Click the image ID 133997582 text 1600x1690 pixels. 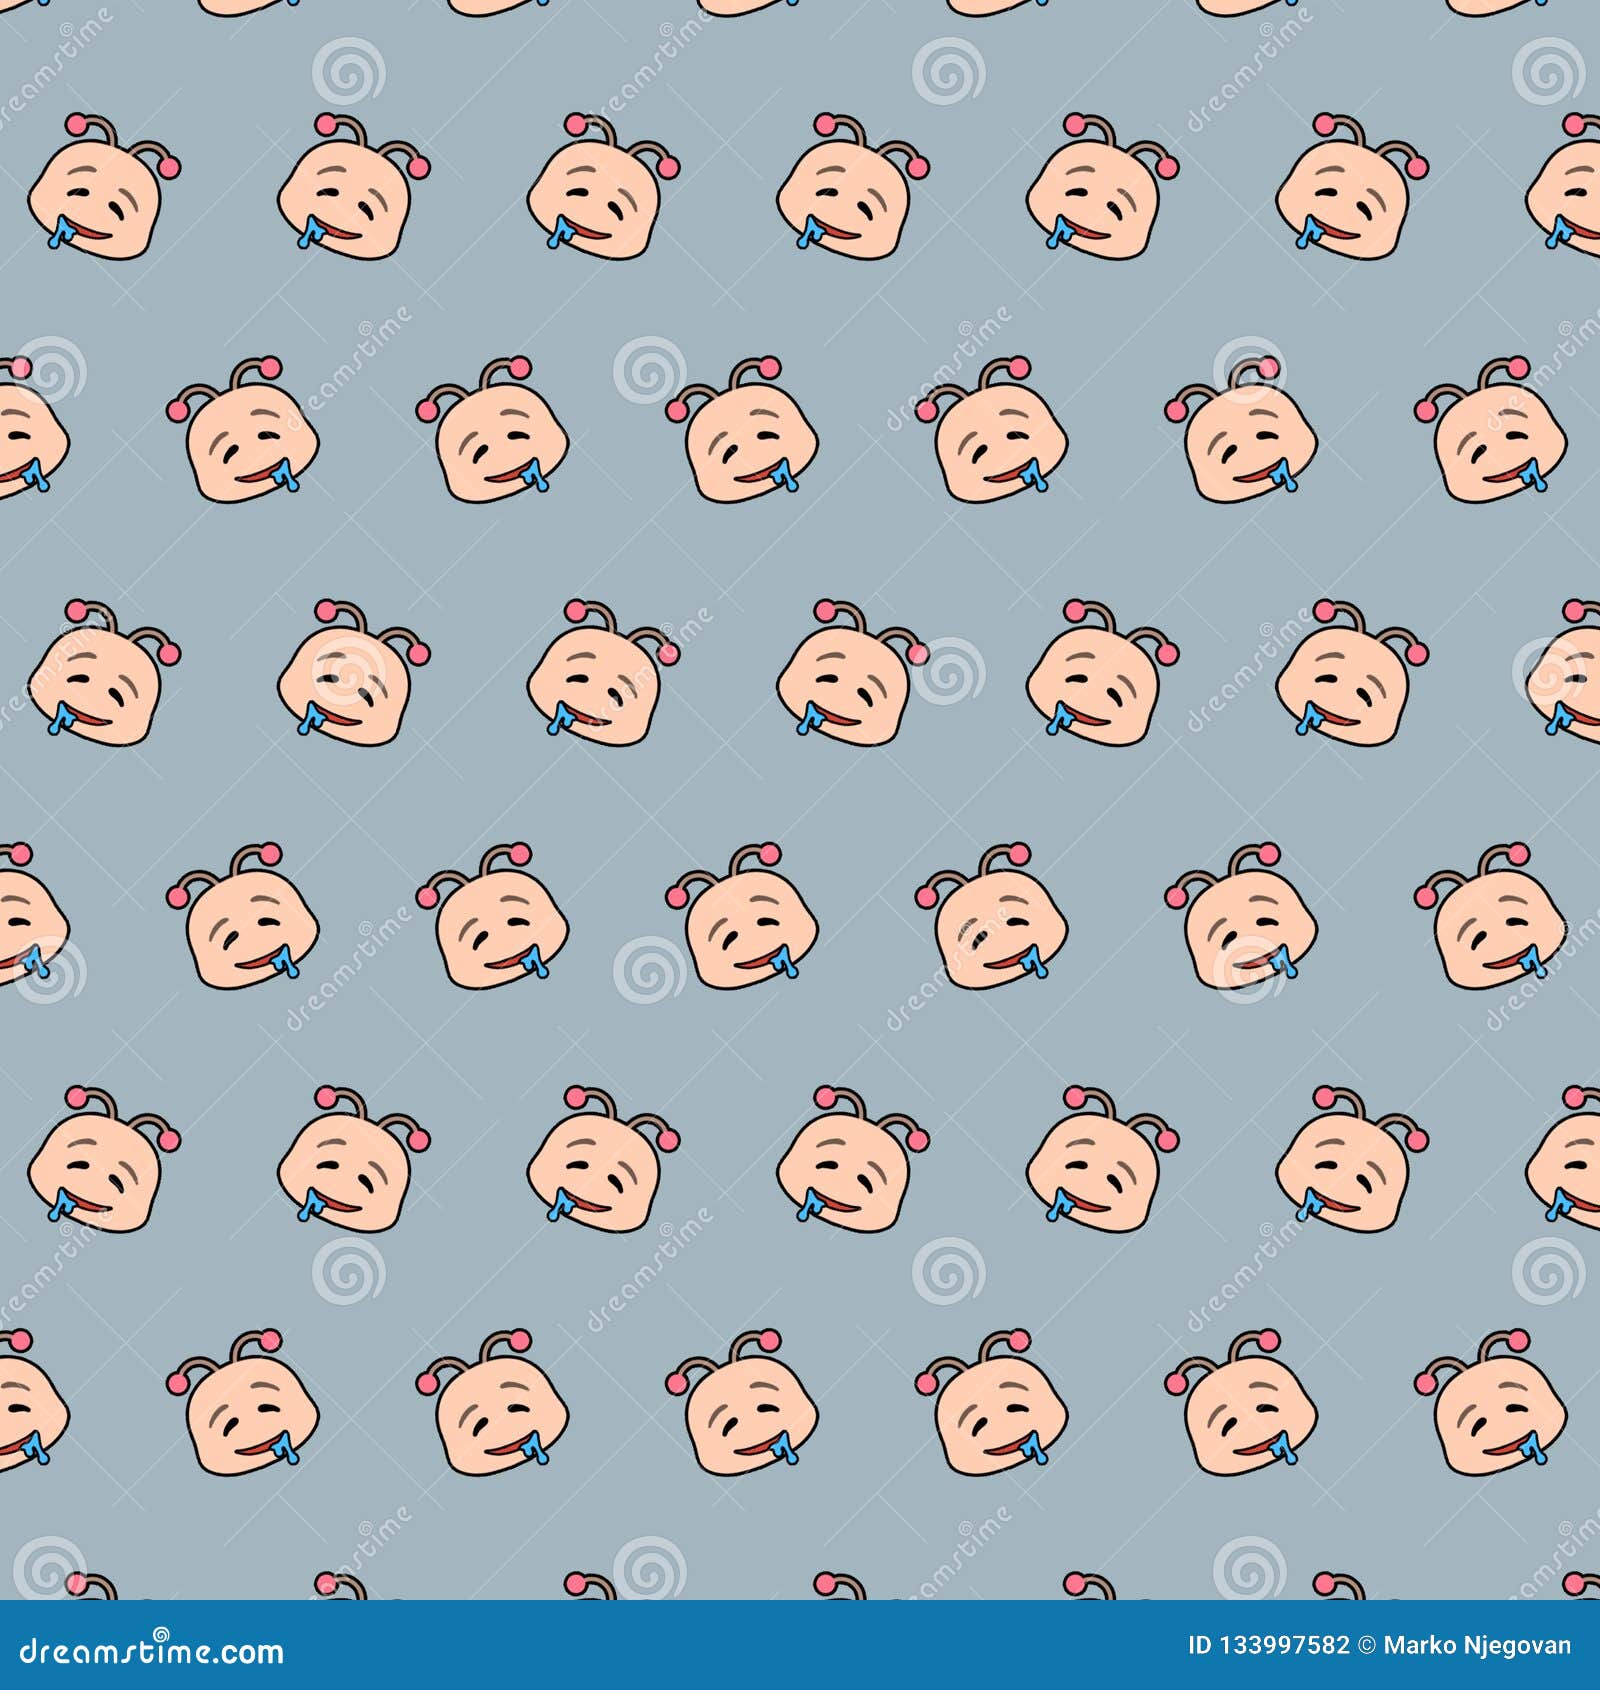[x=1268, y=1646]
